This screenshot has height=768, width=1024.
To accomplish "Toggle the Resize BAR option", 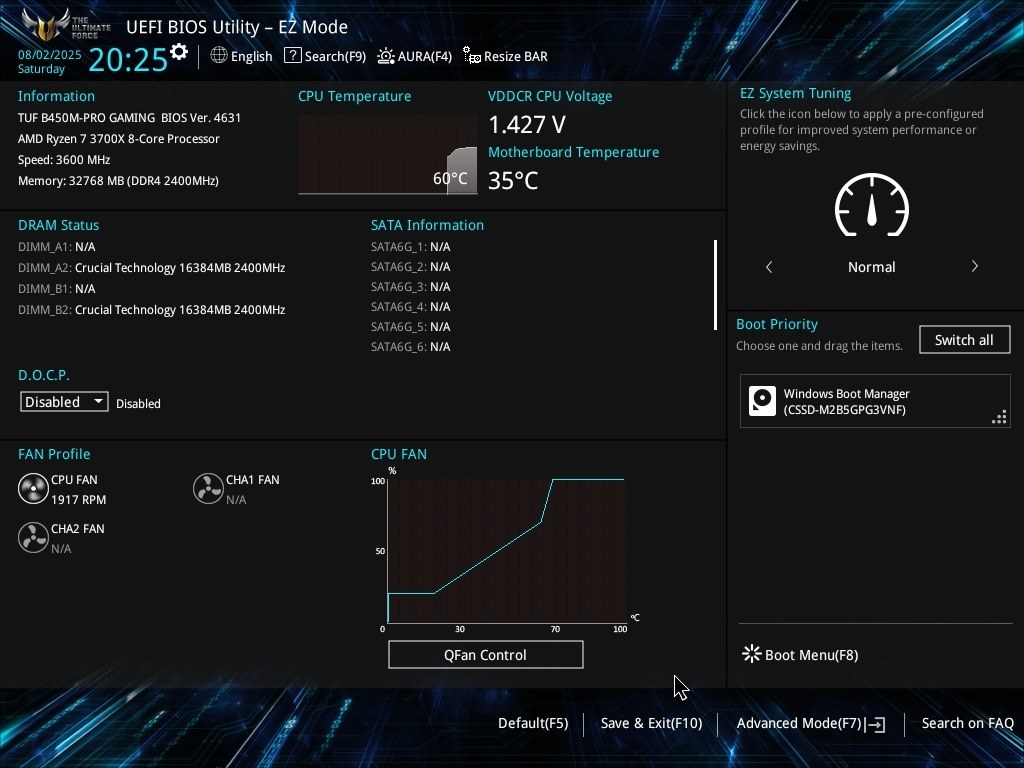I will click(505, 56).
